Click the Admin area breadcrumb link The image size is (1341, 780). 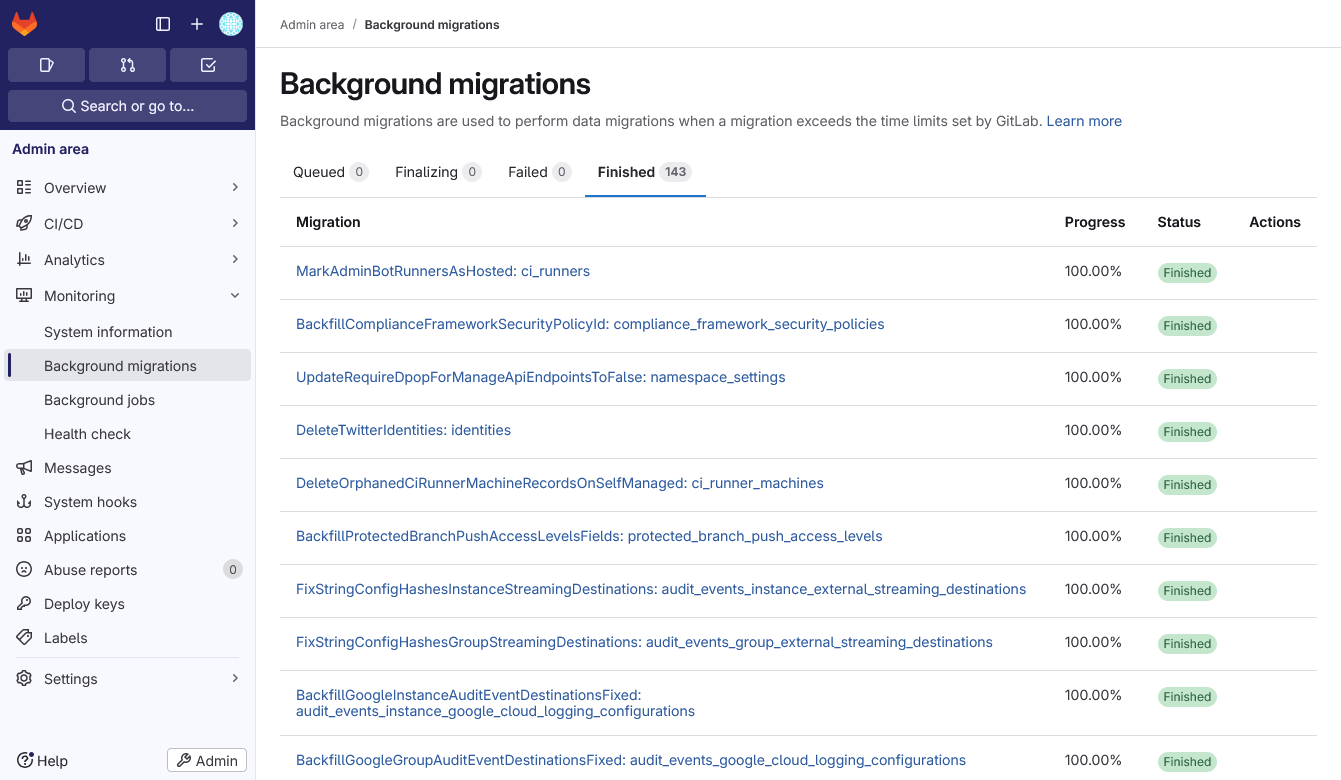pyautogui.click(x=311, y=24)
